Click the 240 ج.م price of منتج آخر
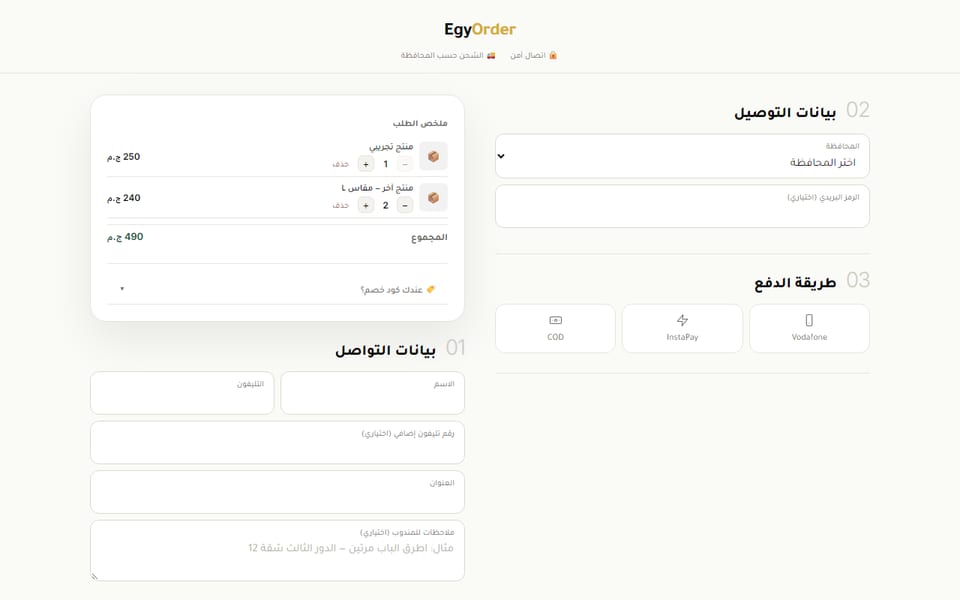 (124, 198)
